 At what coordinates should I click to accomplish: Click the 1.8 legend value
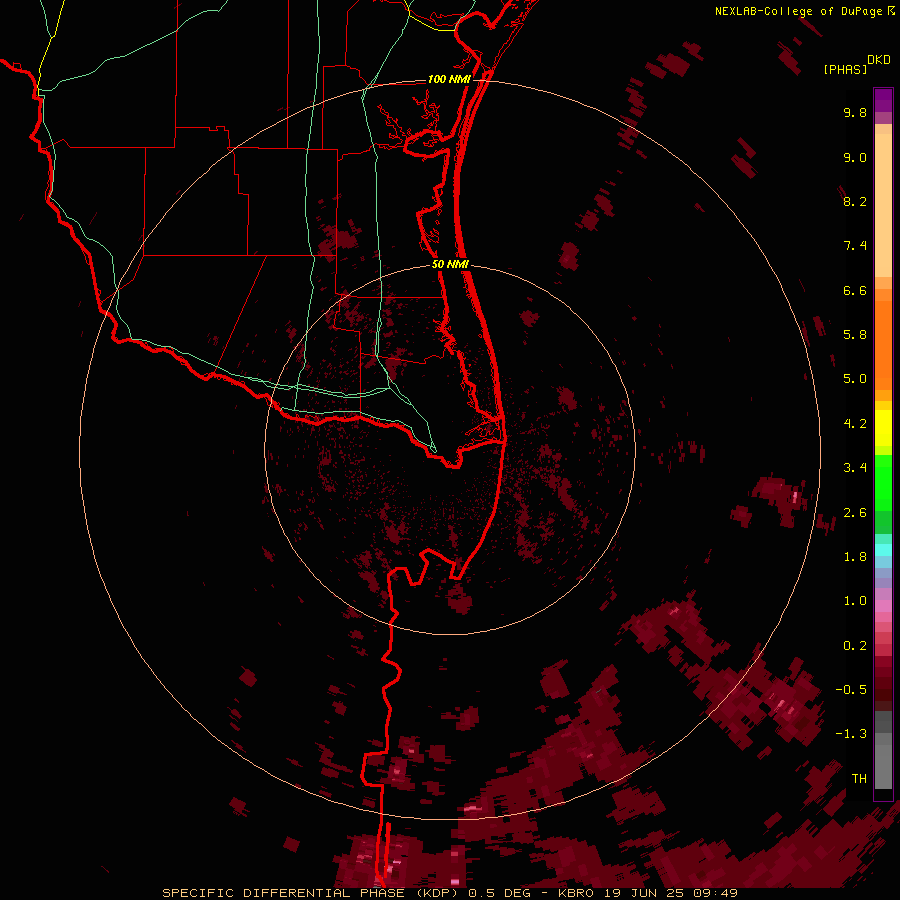tap(855, 557)
